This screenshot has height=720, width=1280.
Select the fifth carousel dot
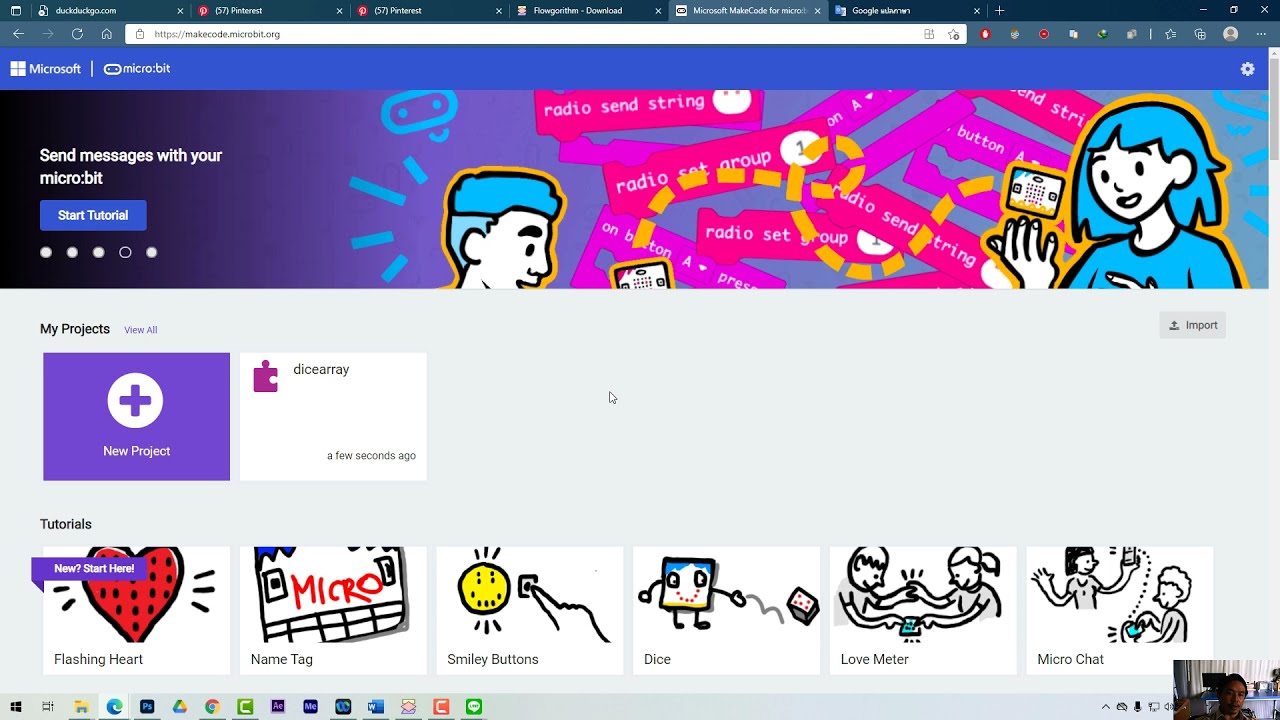(x=152, y=252)
